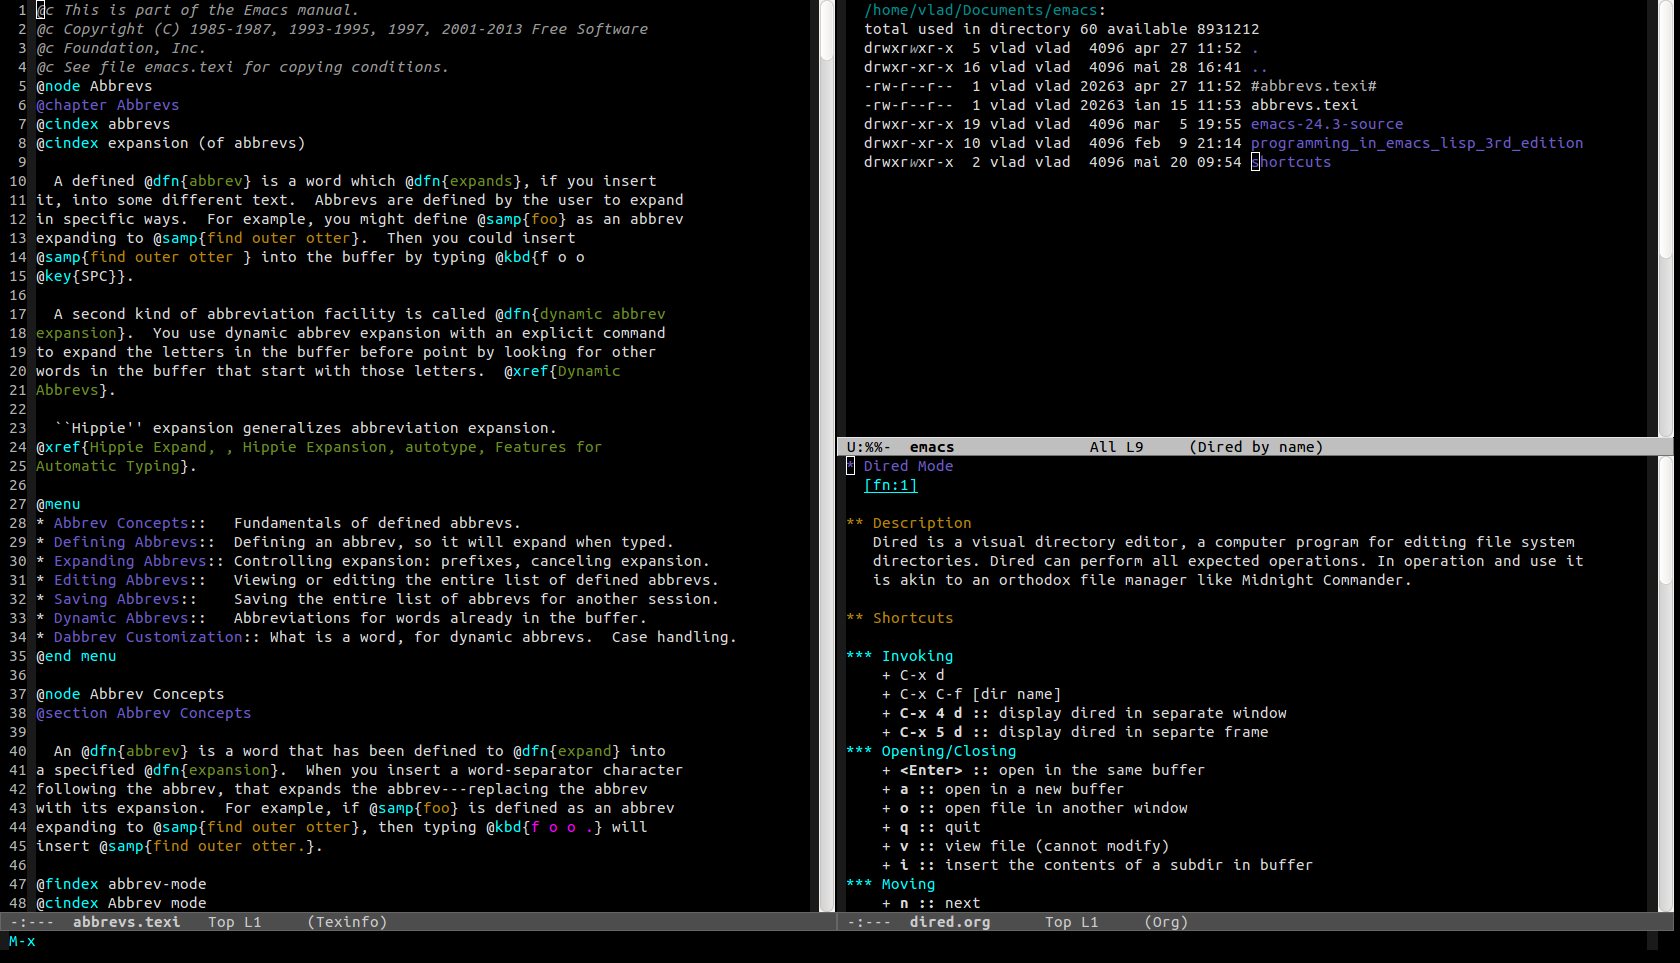Open the Abbrev Concepts menu entry
Viewport: 1680px width, 963px height.
[121, 523]
